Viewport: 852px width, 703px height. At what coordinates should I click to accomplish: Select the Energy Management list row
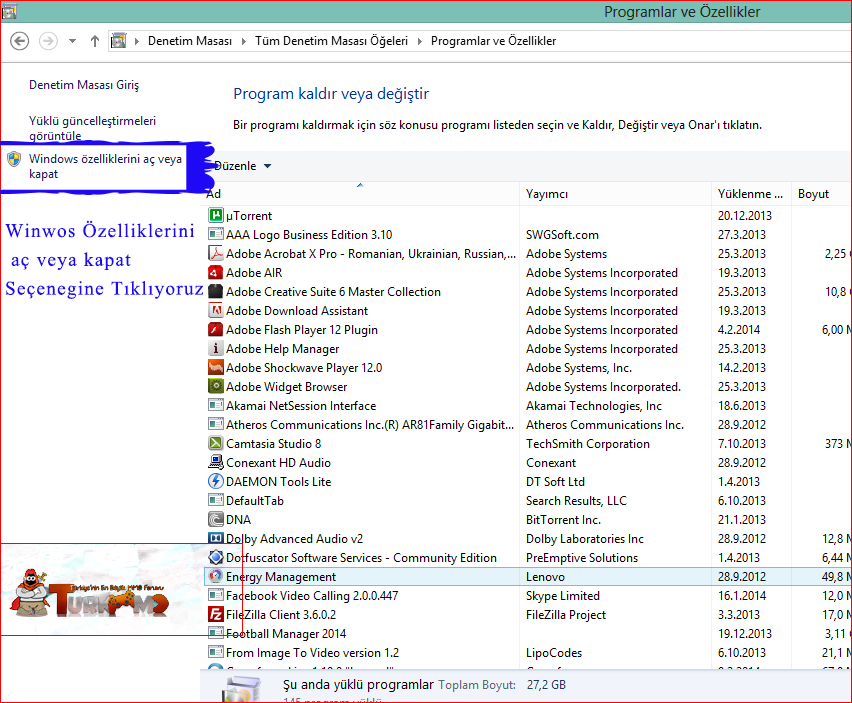pyautogui.click(x=527, y=576)
